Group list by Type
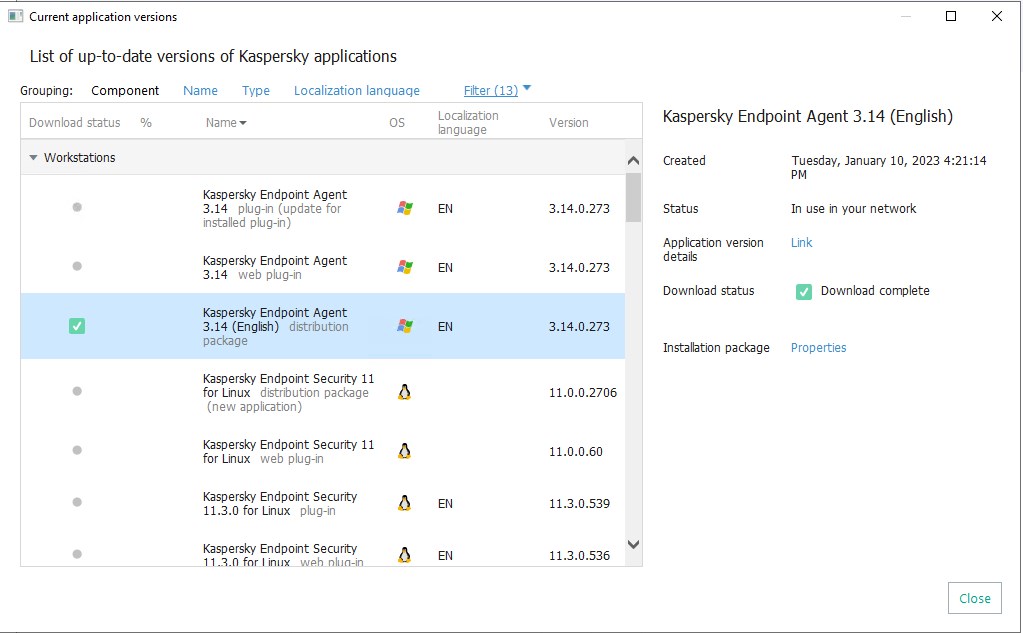This screenshot has width=1023, height=633. pos(256,90)
